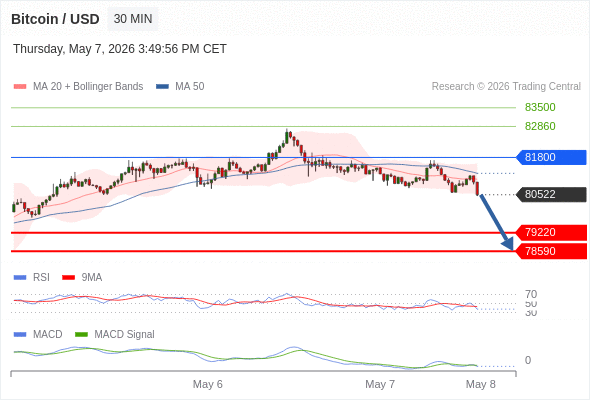The width and height of the screenshot is (590, 400).
Task: Toggle the MACD Signal green legend item
Action: click(115, 335)
